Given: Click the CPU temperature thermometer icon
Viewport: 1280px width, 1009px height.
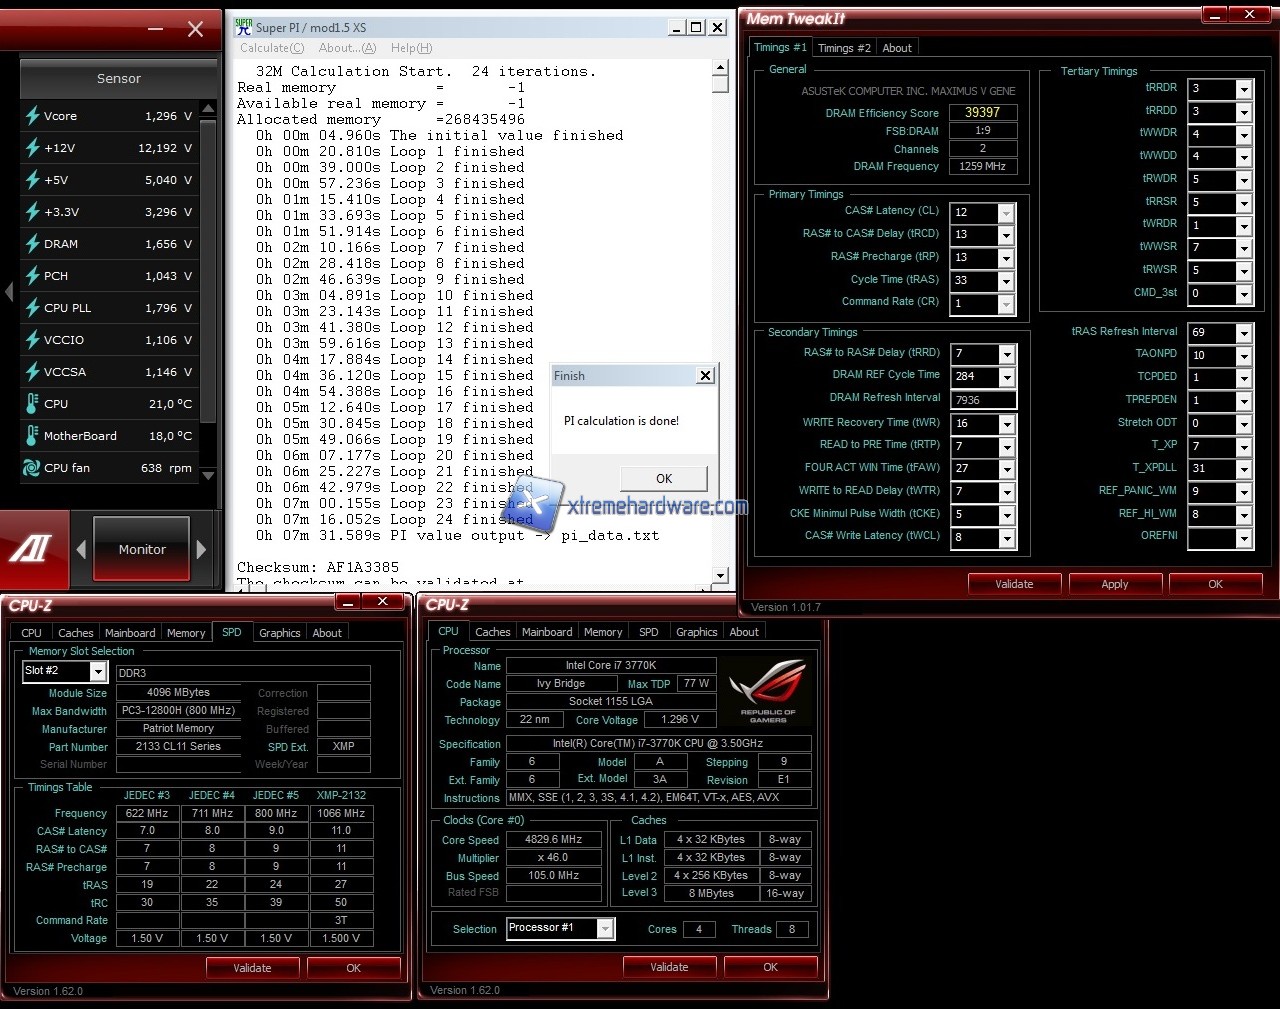Looking at the screenshot, I should click(32, 404).
